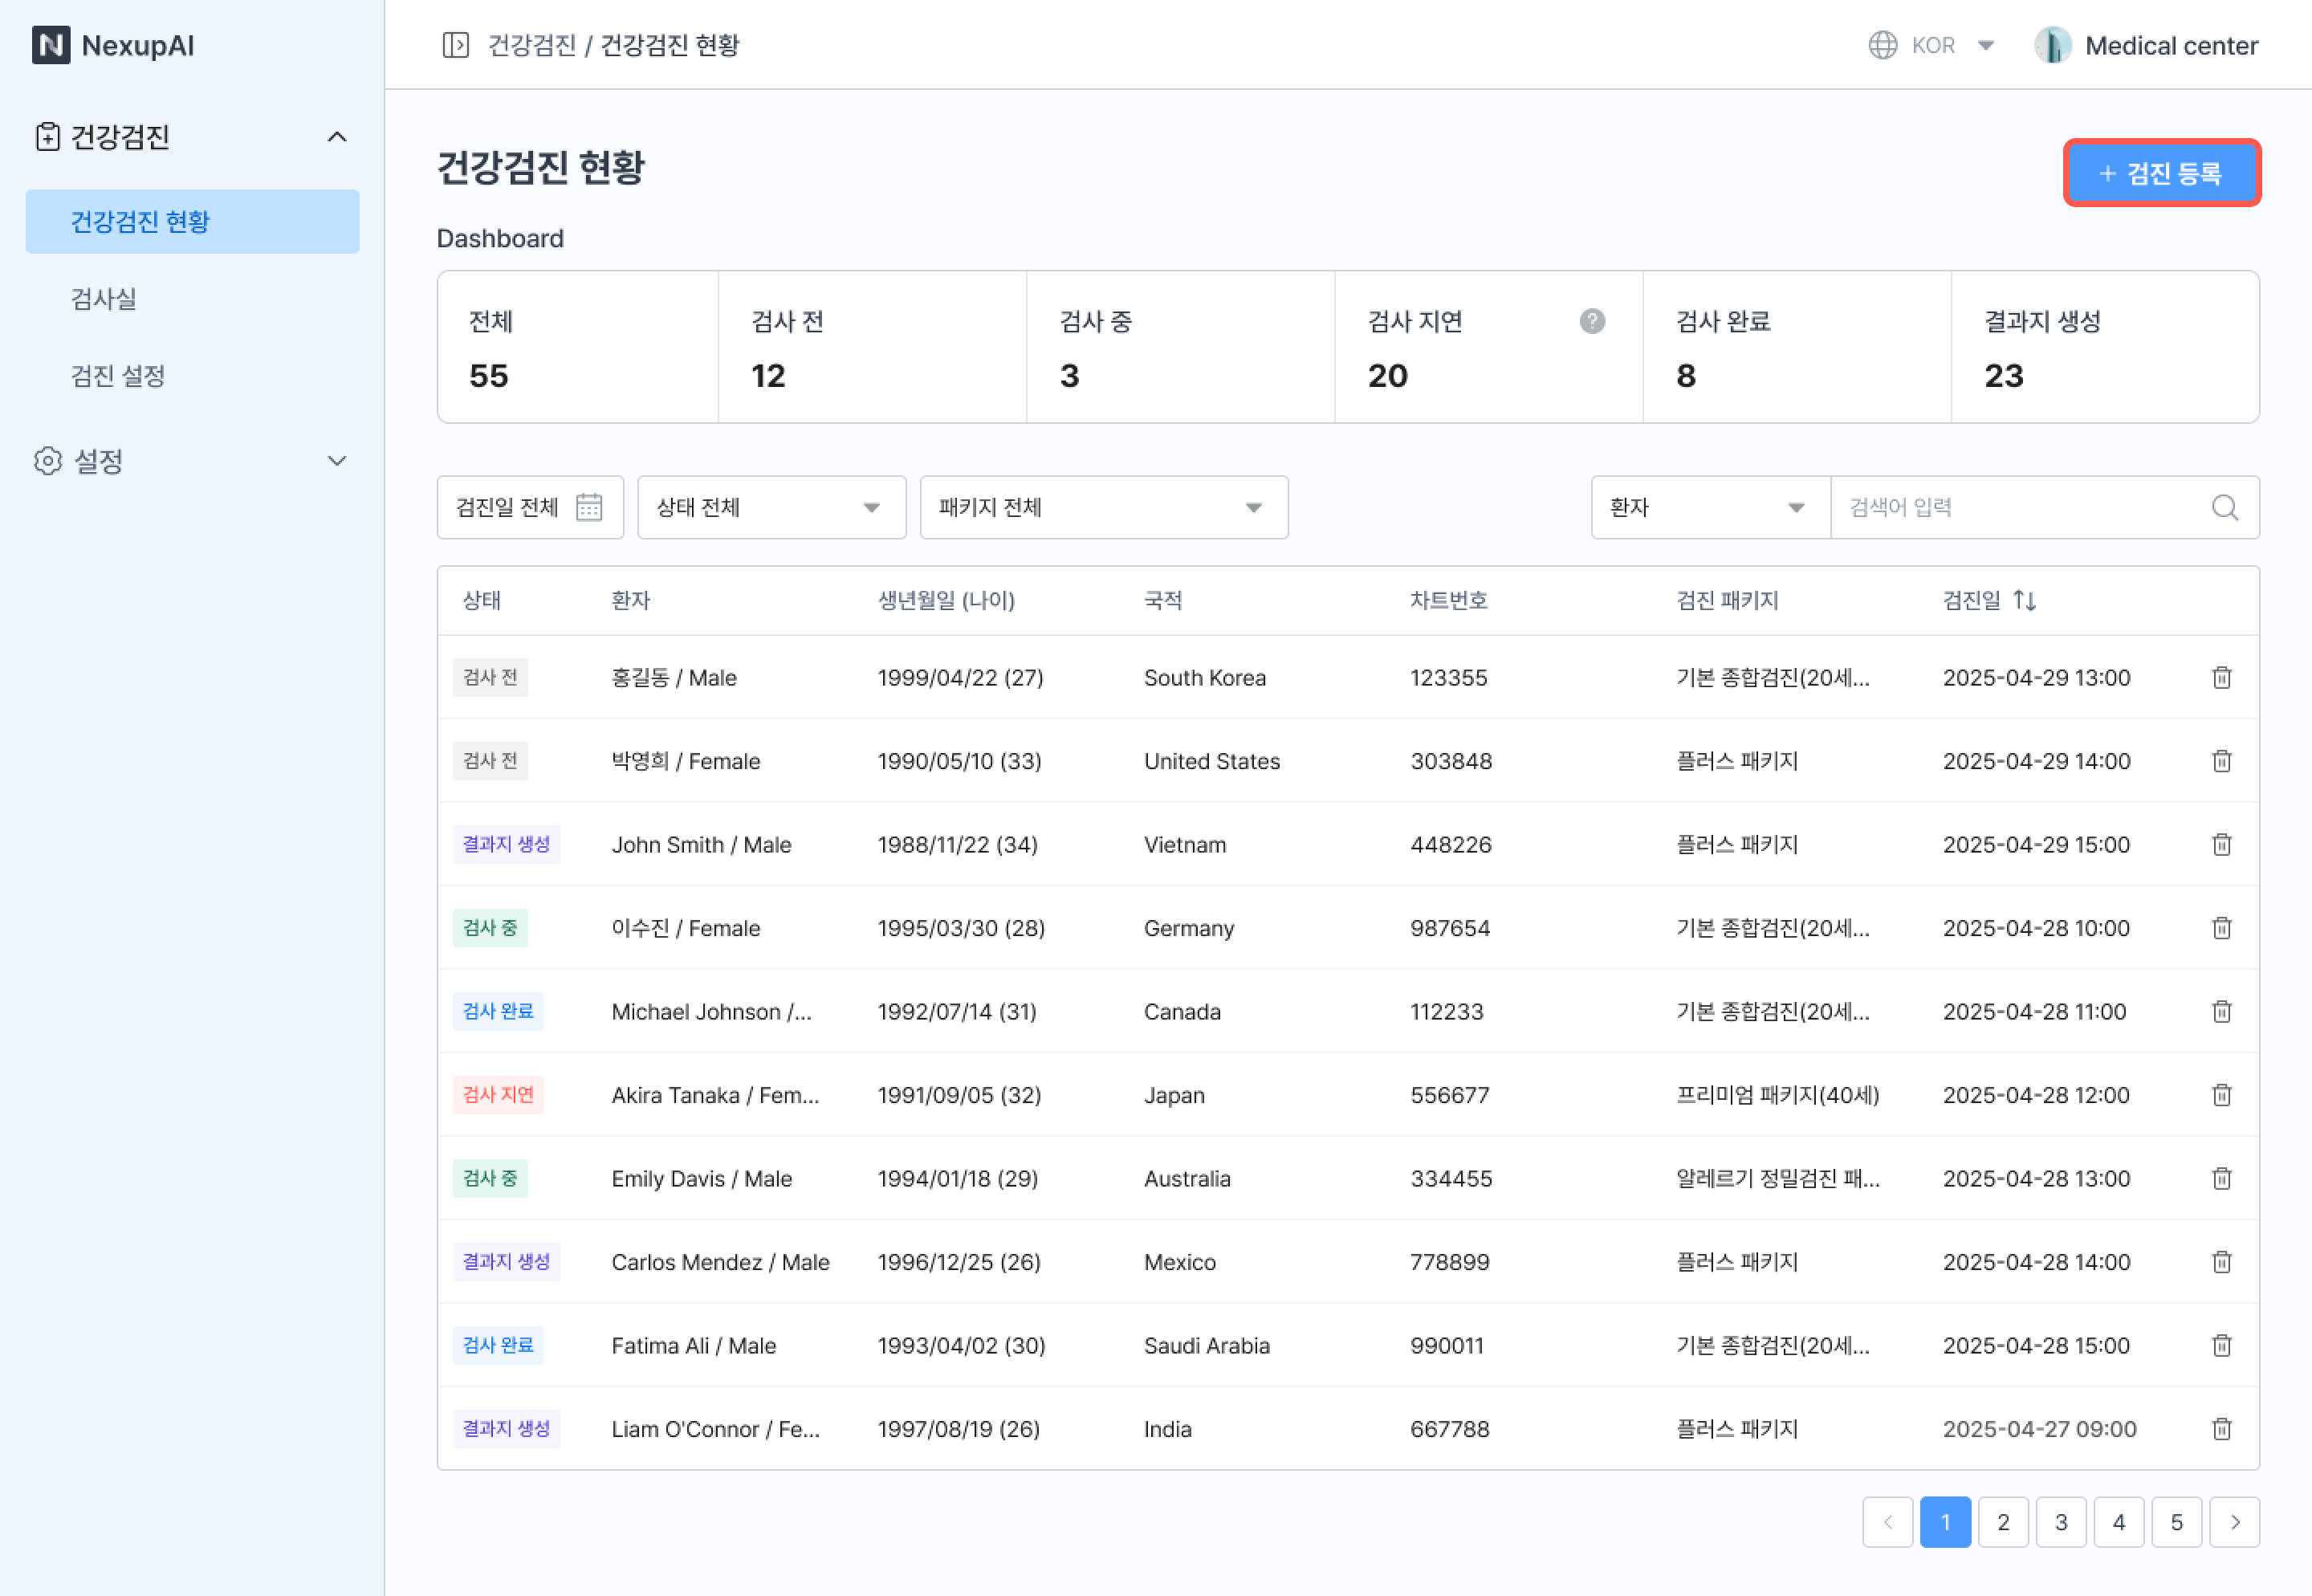The width and height of the screenshot is (2312, 1596).
Task: Open 검사실 in the sidebar
Action: pyautogui.click(x=104, y=298)
